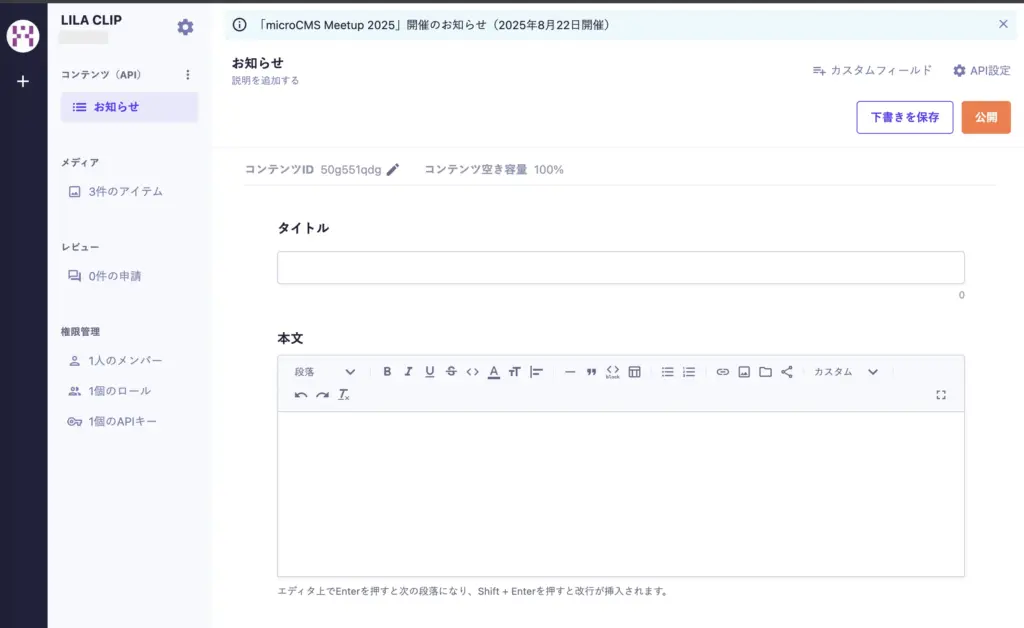Open 1個のロール roles page

tap(110, 391)
